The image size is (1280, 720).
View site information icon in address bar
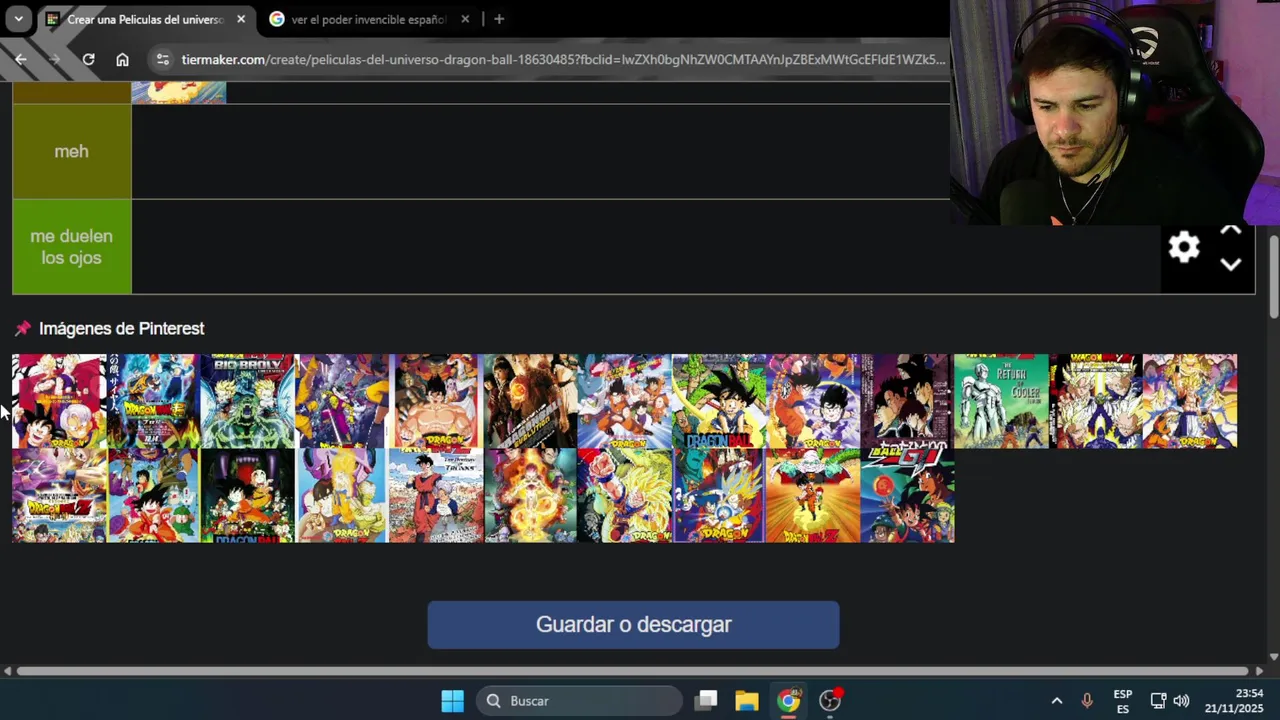(163, 59)
